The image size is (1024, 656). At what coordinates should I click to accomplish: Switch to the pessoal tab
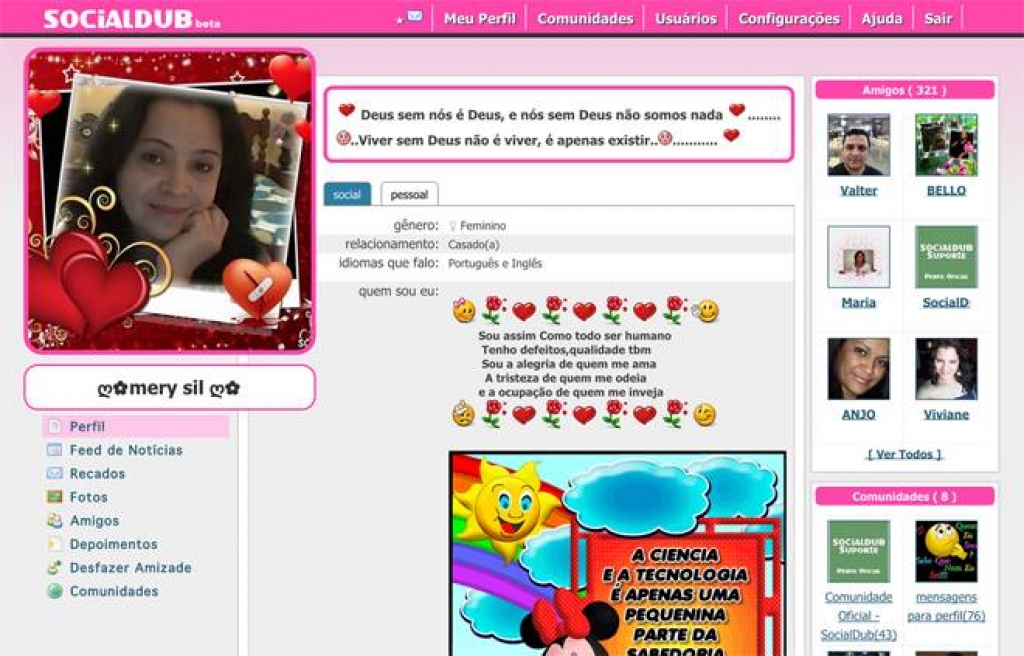409,195
